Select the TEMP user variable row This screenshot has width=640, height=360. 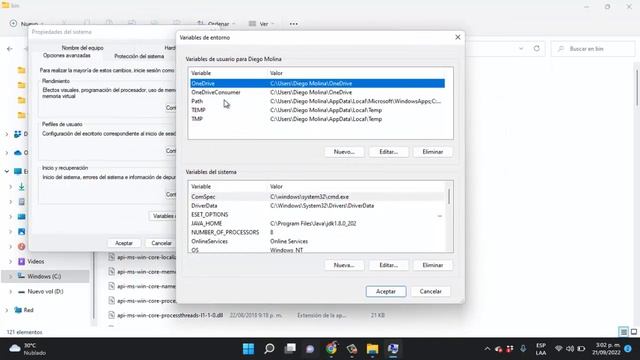[318, 110]
